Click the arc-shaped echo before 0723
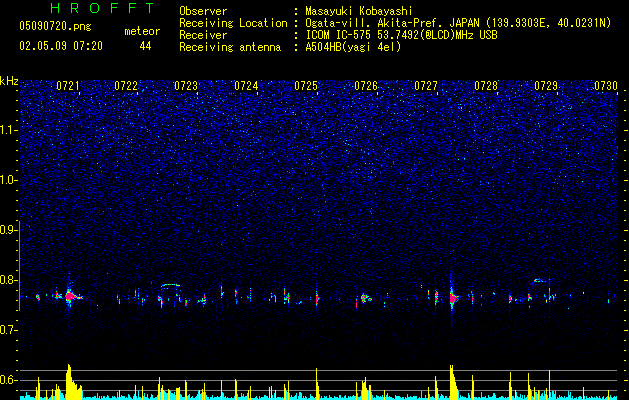629x400 pixels. tap(170, 285)
